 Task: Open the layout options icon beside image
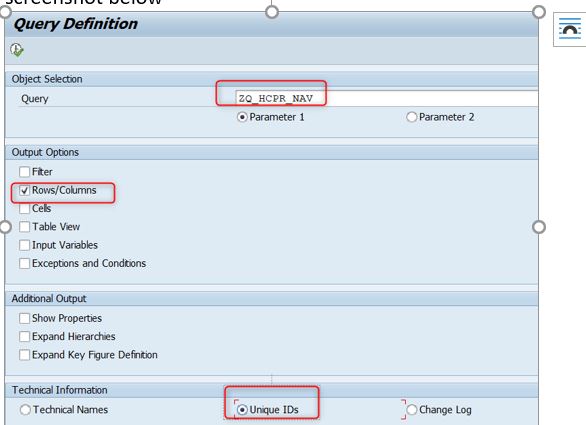(570, 29)
